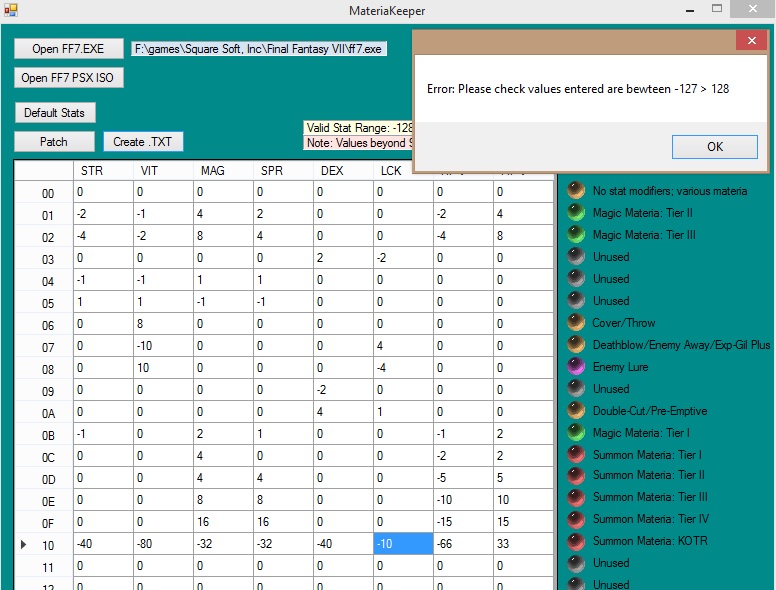Click the yellow orb beside Cover/Throw
776x590 pixels.
[x=576, y=322]
